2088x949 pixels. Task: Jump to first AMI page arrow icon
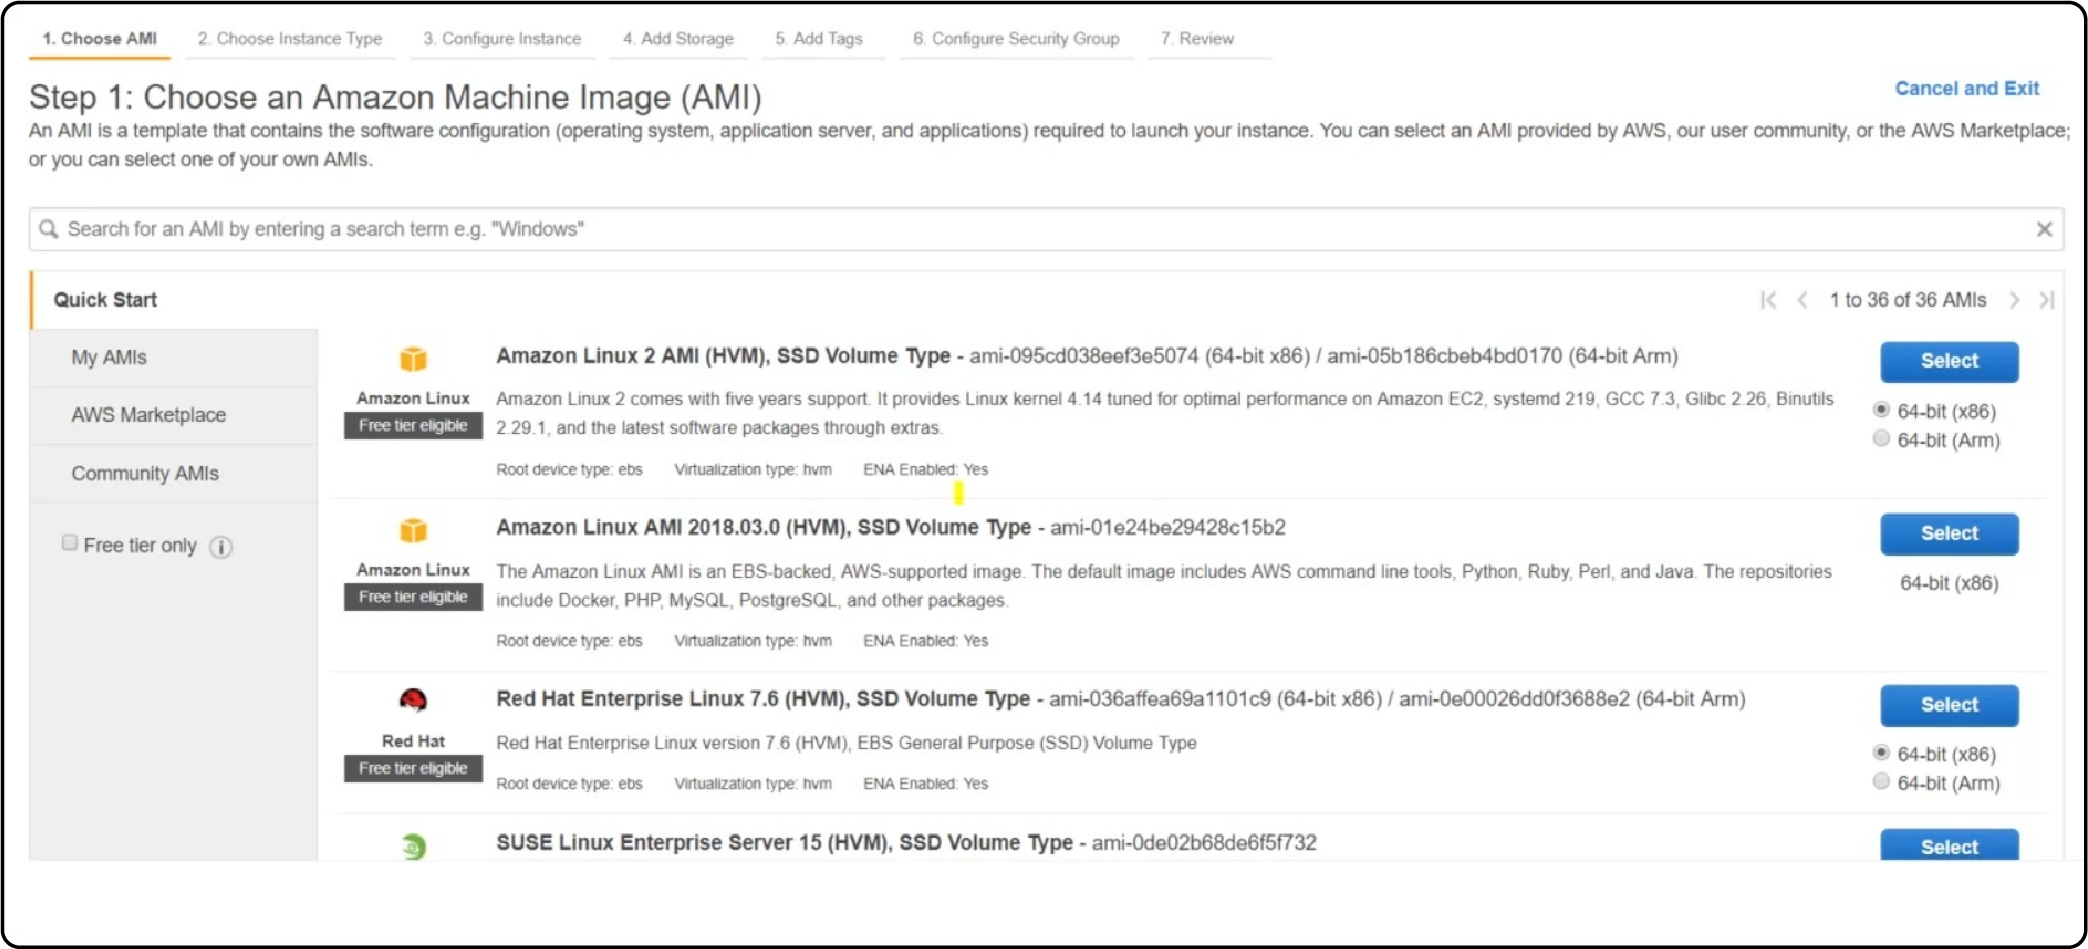point(1770,299)
